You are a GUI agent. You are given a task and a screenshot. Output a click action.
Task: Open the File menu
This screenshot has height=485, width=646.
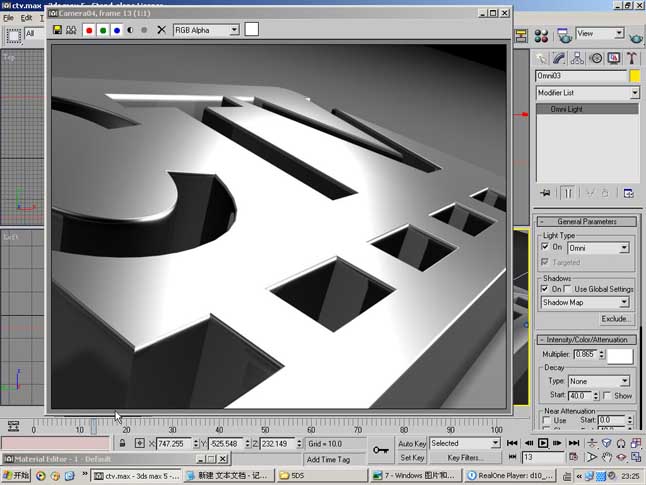[x=8, y=18]
